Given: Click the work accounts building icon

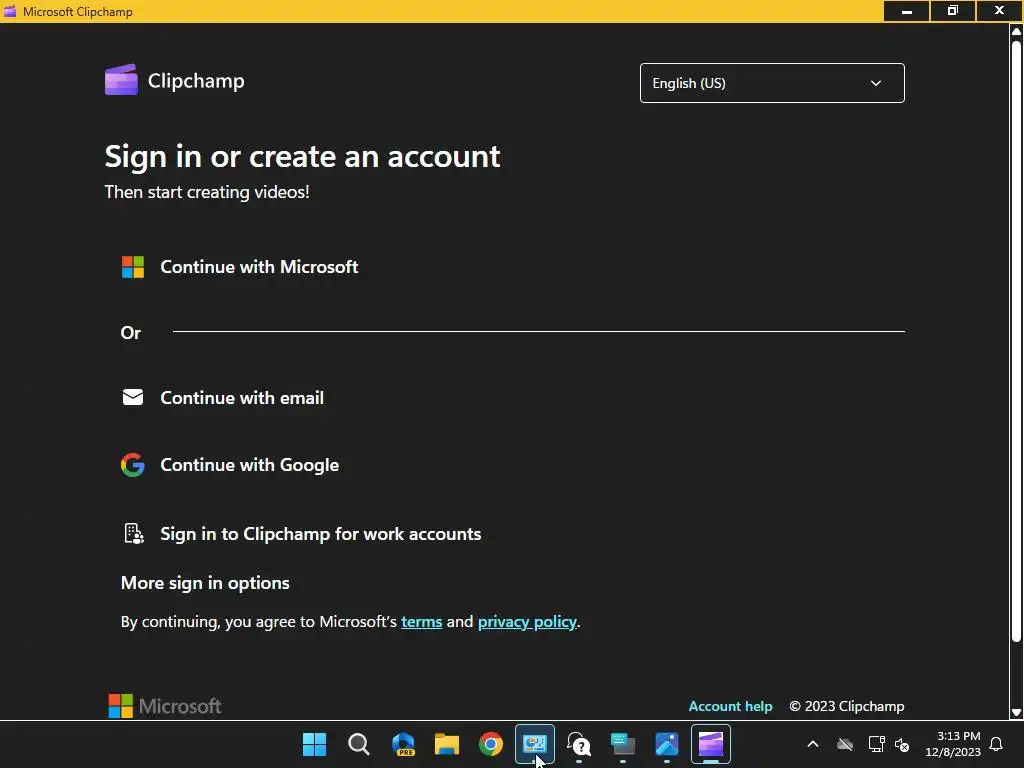Looking at the screenshot, I should (133, 533).
